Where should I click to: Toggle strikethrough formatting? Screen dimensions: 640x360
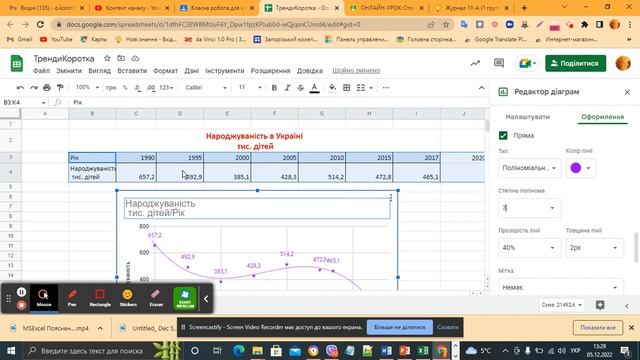301,88
